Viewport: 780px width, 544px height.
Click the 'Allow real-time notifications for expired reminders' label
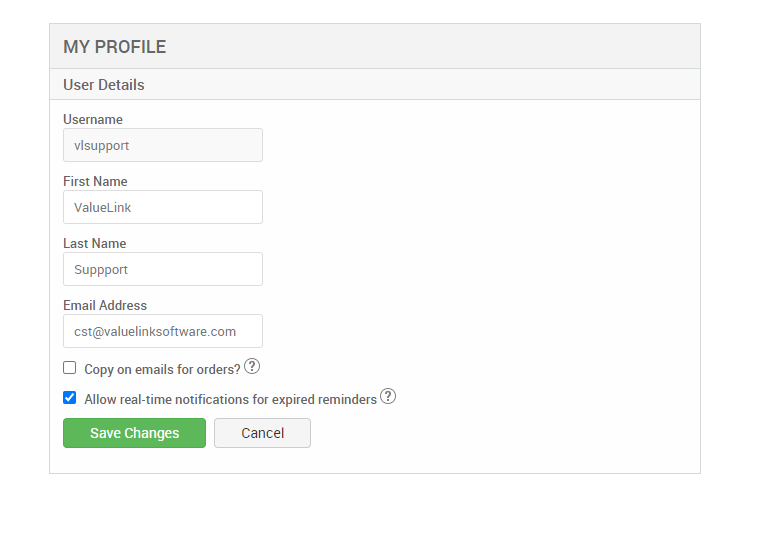230,399
